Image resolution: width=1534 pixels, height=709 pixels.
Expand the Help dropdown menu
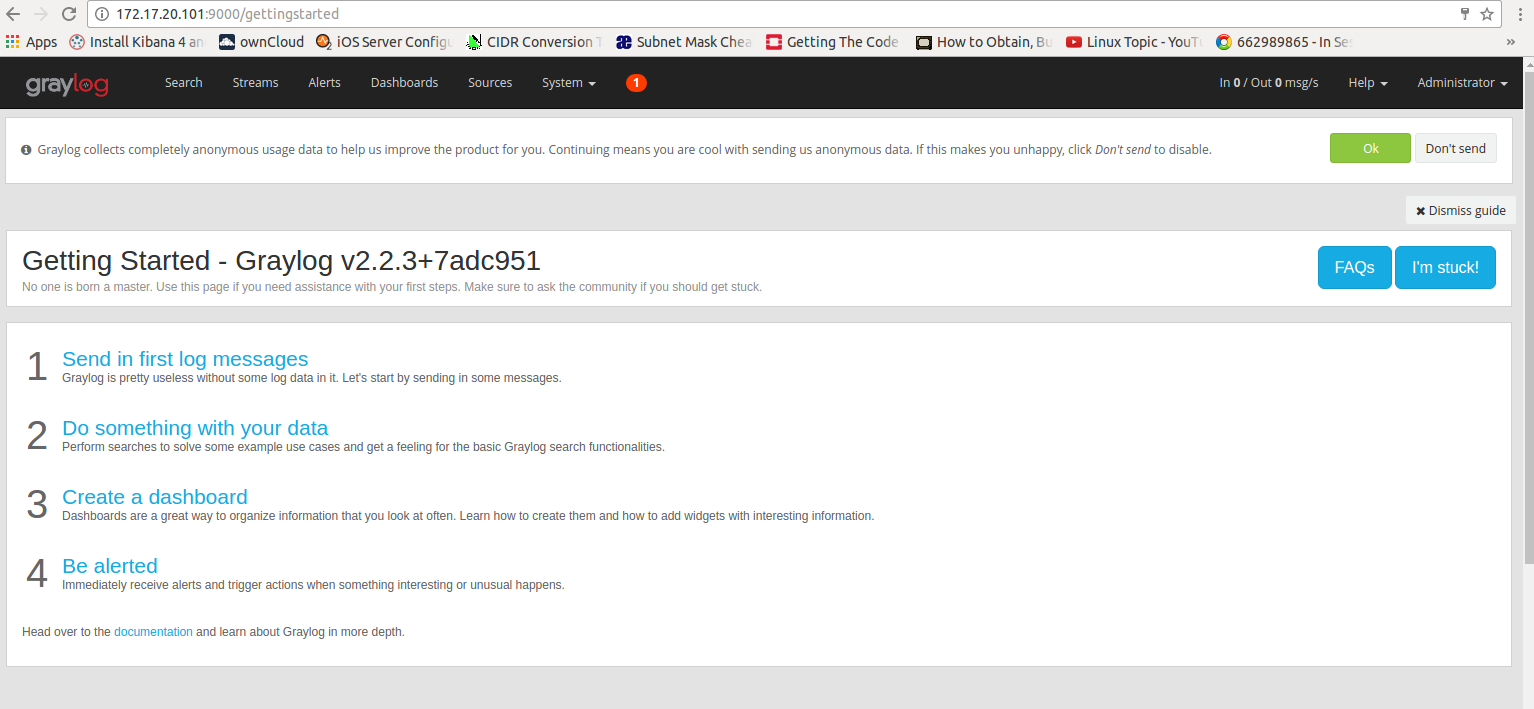point(1368,83)
